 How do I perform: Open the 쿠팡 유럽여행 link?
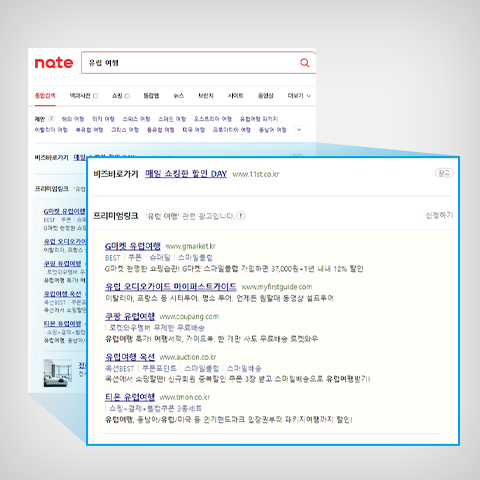click(x=130, y=316)
